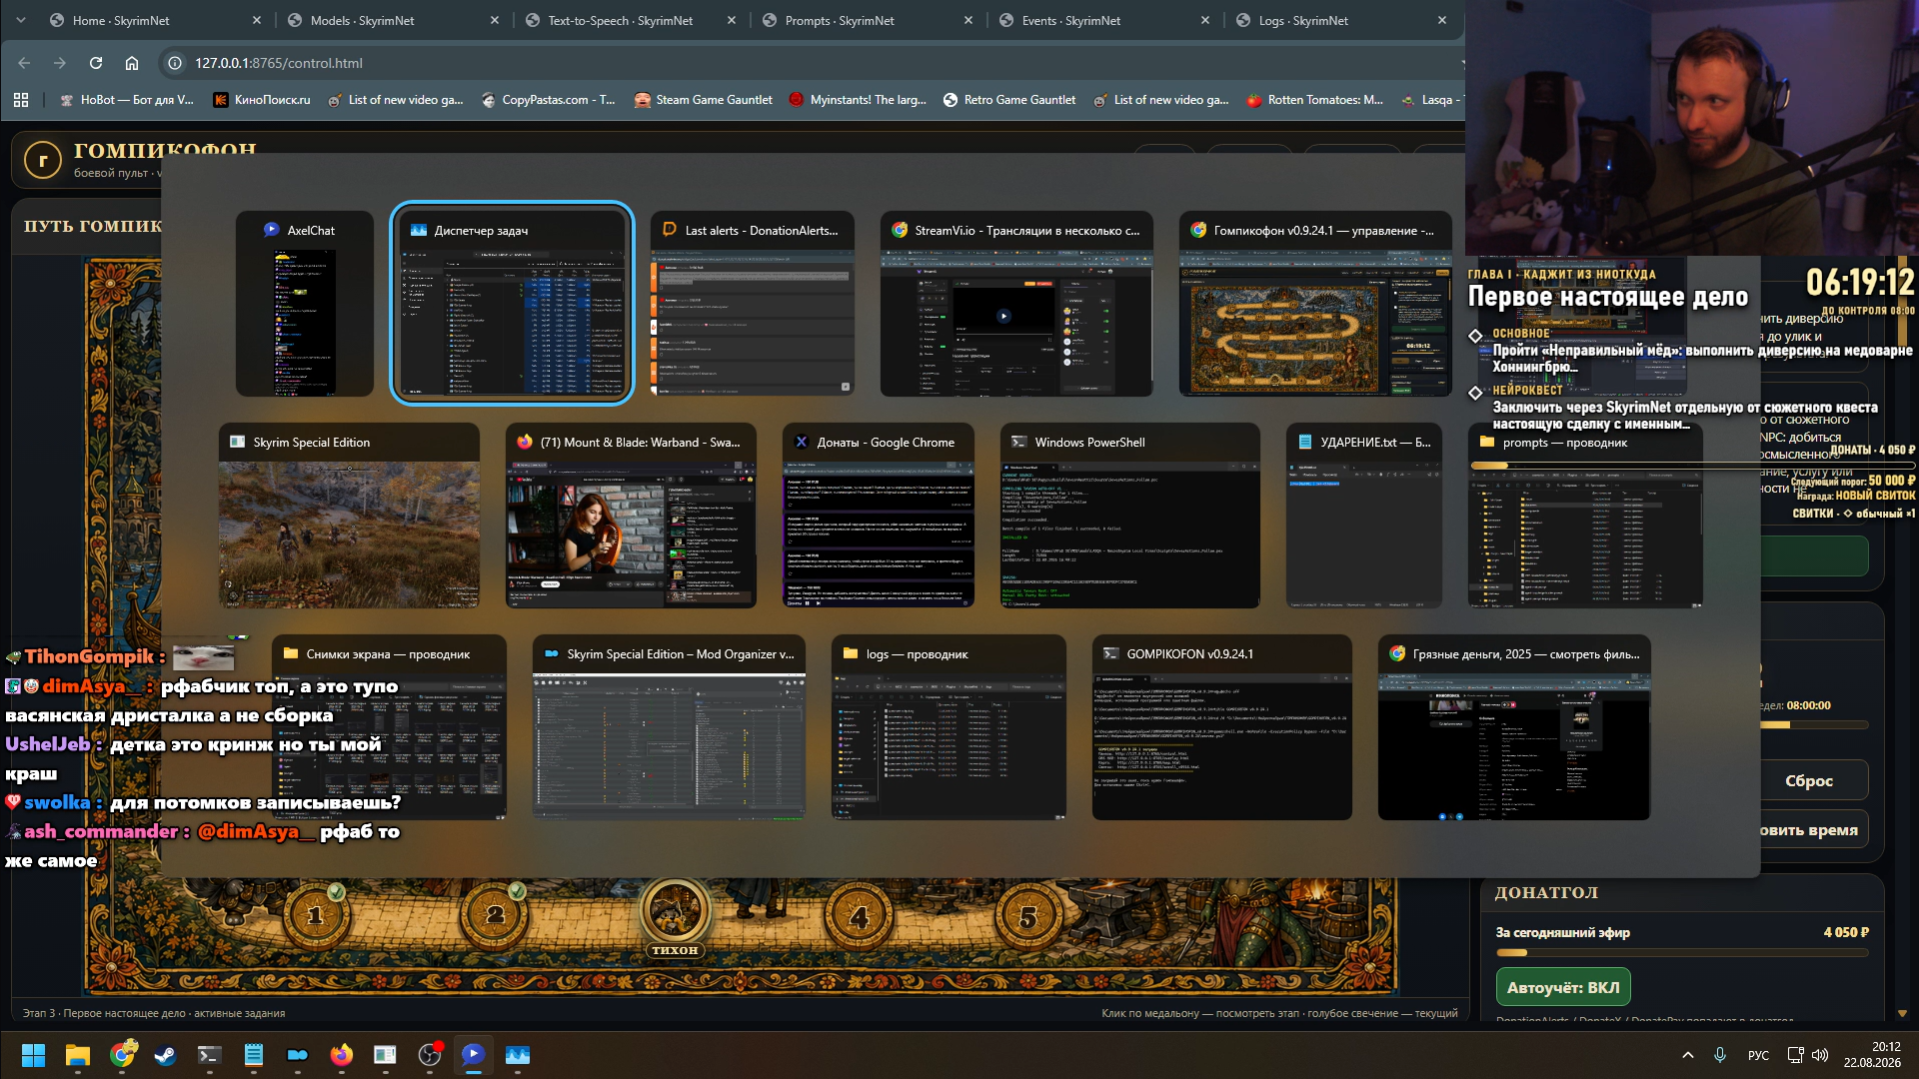The width and height of the screenshot is (1919, 1079).
Task: Switch to the Models · SkyrimNet tab
Action: (393, 20)
